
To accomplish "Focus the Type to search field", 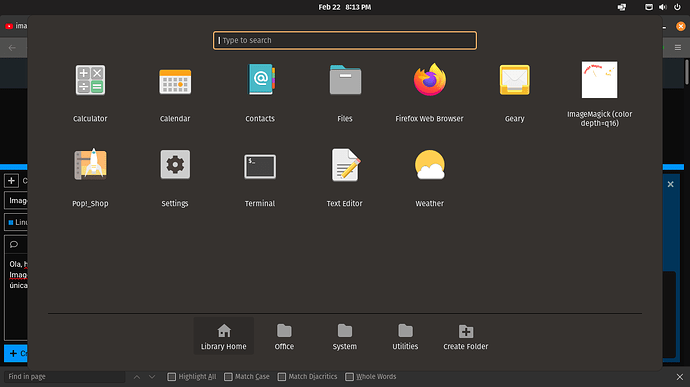I will coord(345,40).
